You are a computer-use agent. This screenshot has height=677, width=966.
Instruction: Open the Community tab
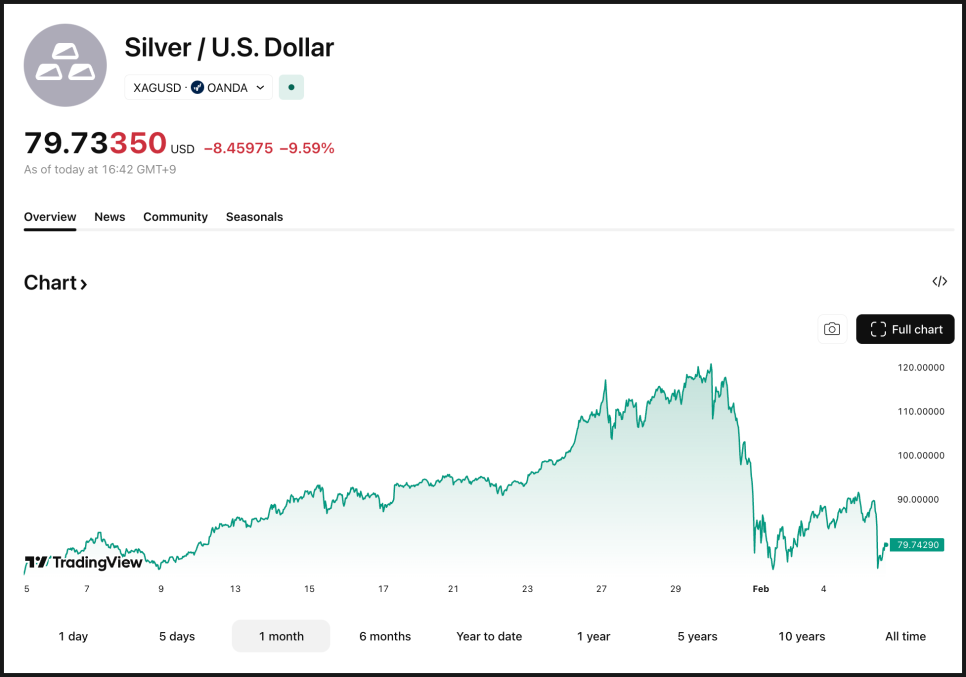pos(175,217)
